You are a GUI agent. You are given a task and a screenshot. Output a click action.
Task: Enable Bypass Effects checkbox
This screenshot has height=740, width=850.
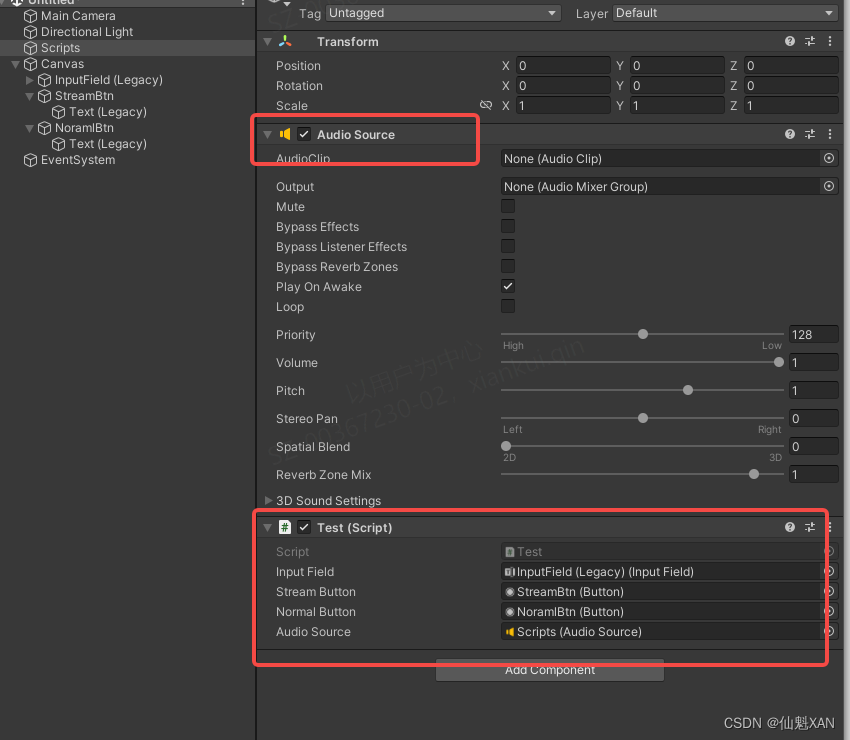(508, 226)
